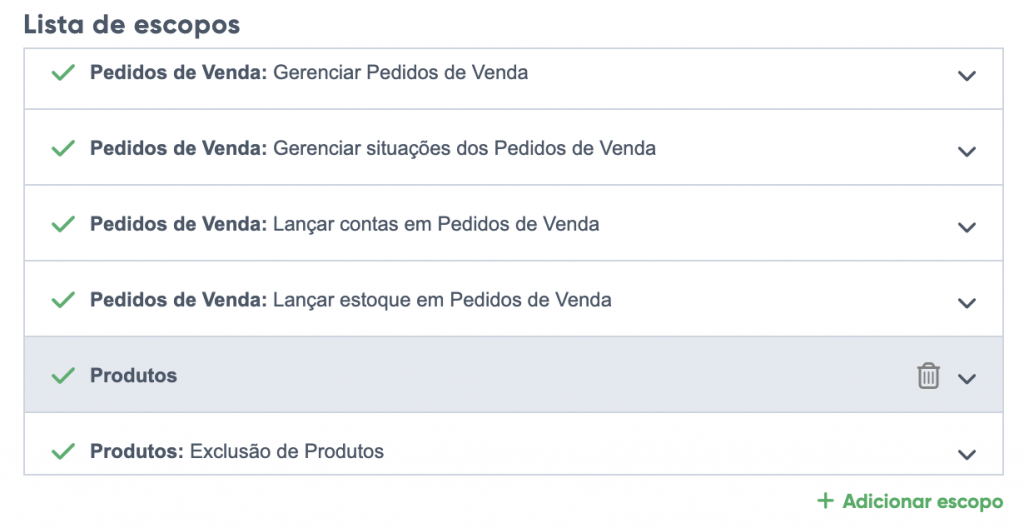
Task: Click the trash icon on the Produtos row
Action: pyautogui.click(x=929, y=376)
